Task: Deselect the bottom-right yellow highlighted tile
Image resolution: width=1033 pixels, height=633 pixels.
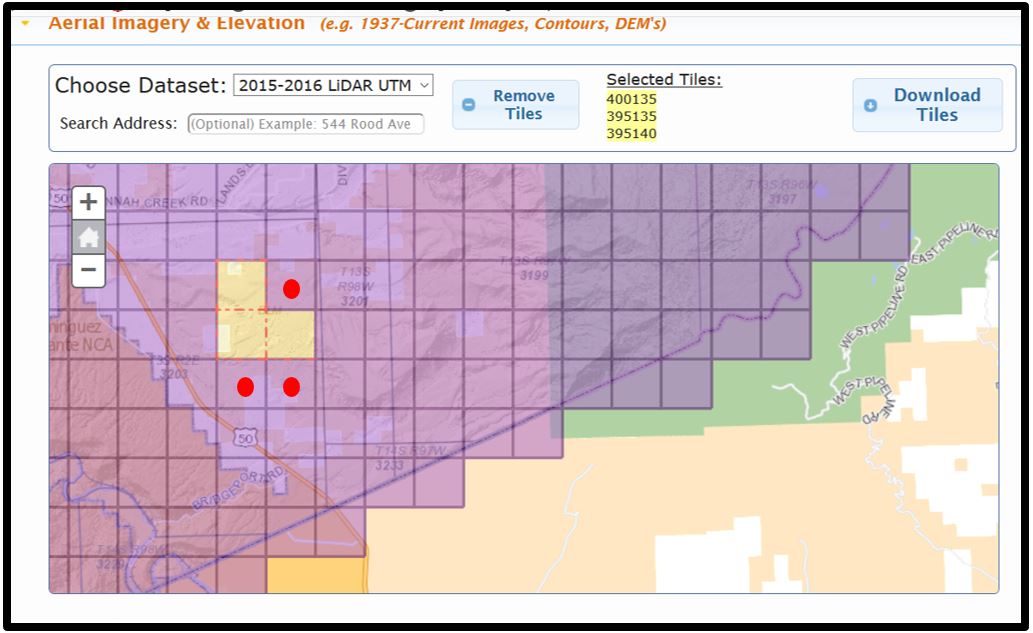Action: [x=290, y=335]
